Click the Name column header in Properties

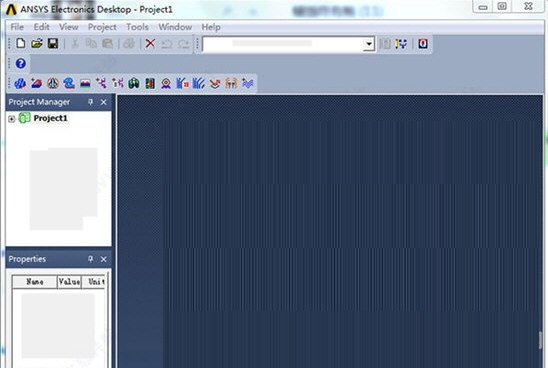(35, 282)
